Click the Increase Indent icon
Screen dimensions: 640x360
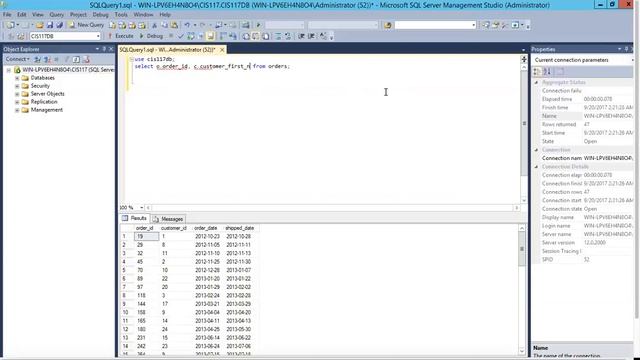[x=311, y=36]
